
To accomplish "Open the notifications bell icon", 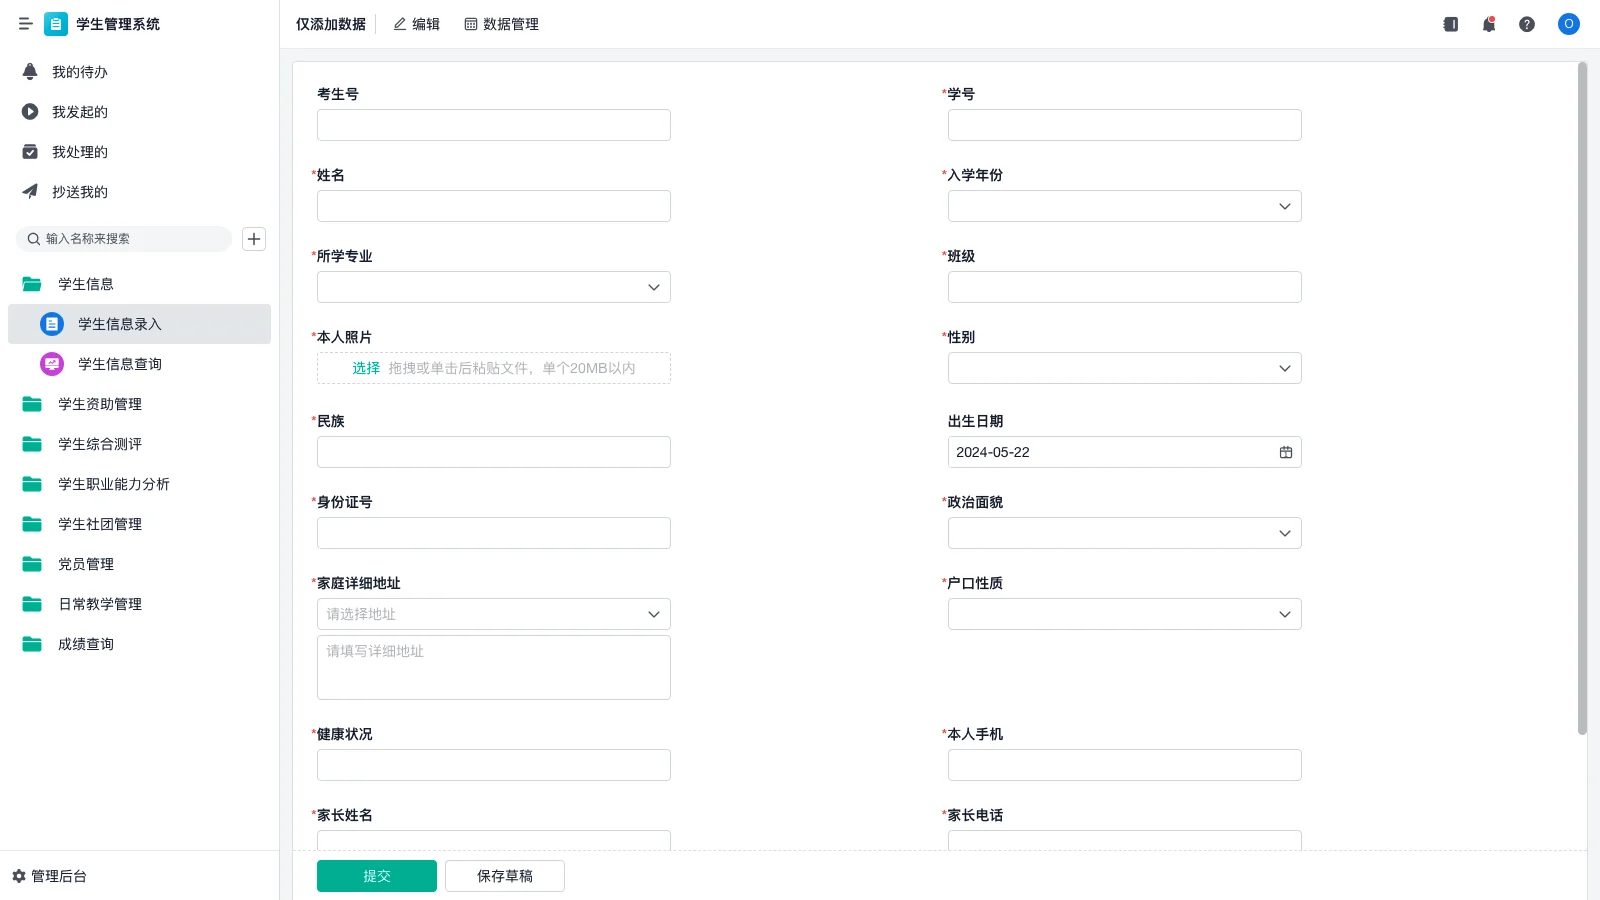I will (x=1488, y=24).
